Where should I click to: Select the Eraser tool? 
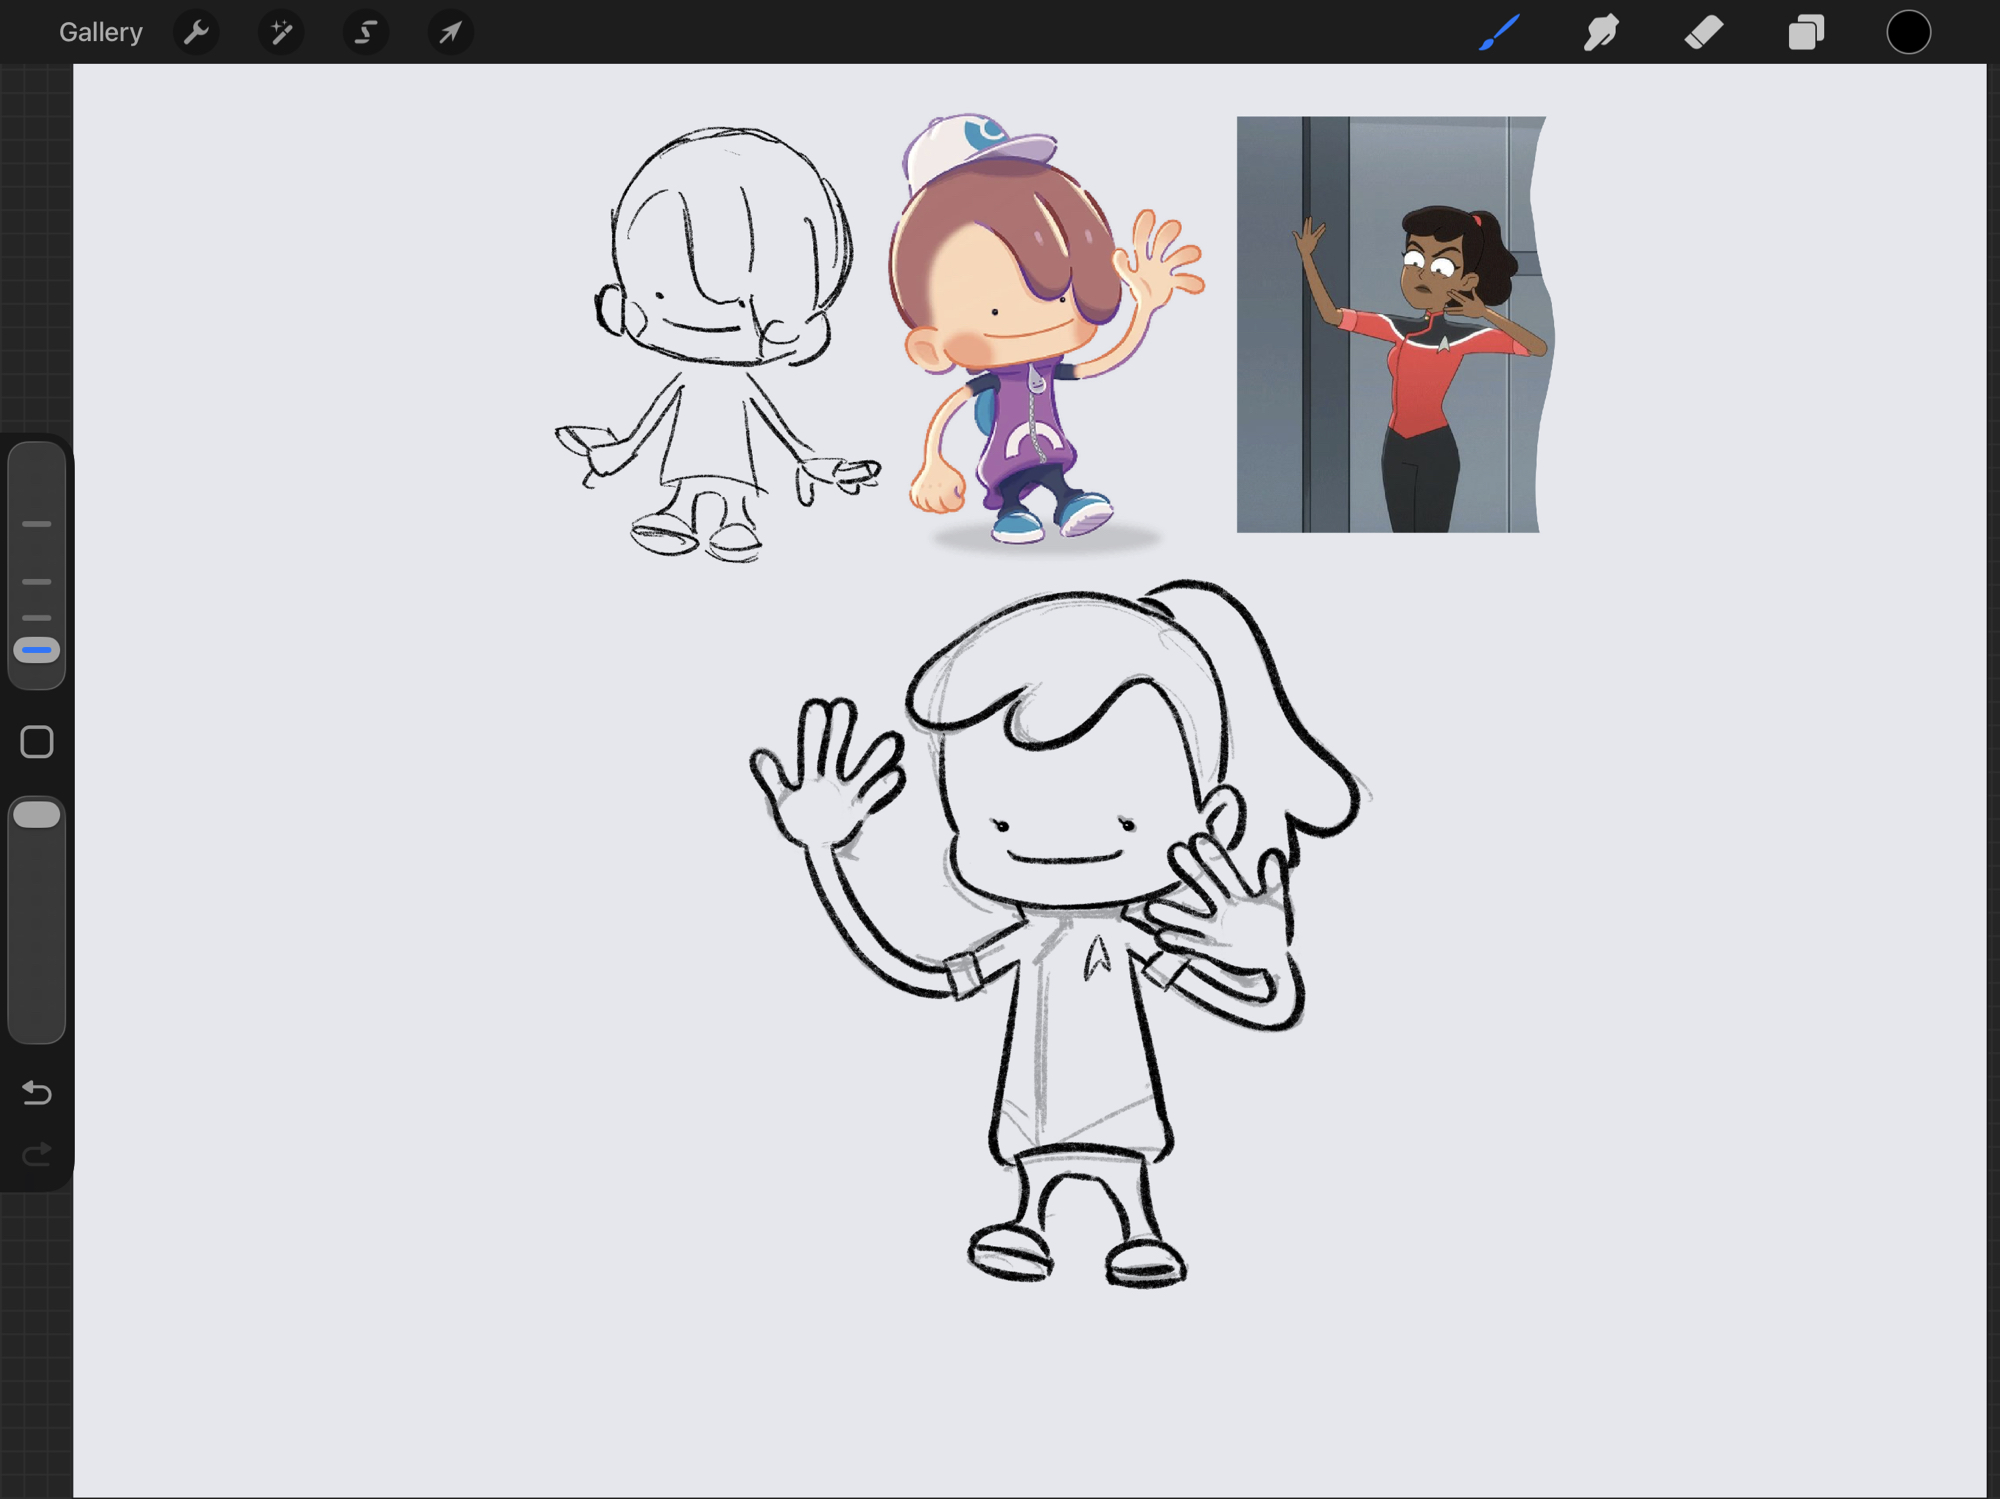point(1703,32)
